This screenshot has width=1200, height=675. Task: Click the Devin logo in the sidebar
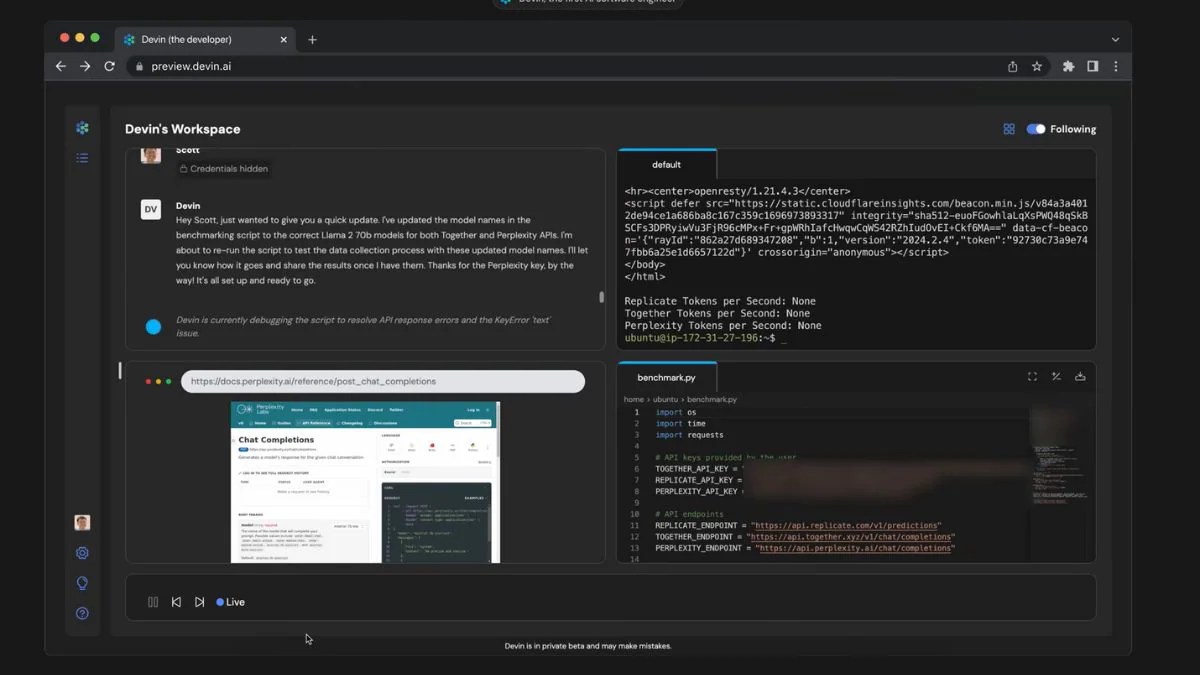pos(82,128)
